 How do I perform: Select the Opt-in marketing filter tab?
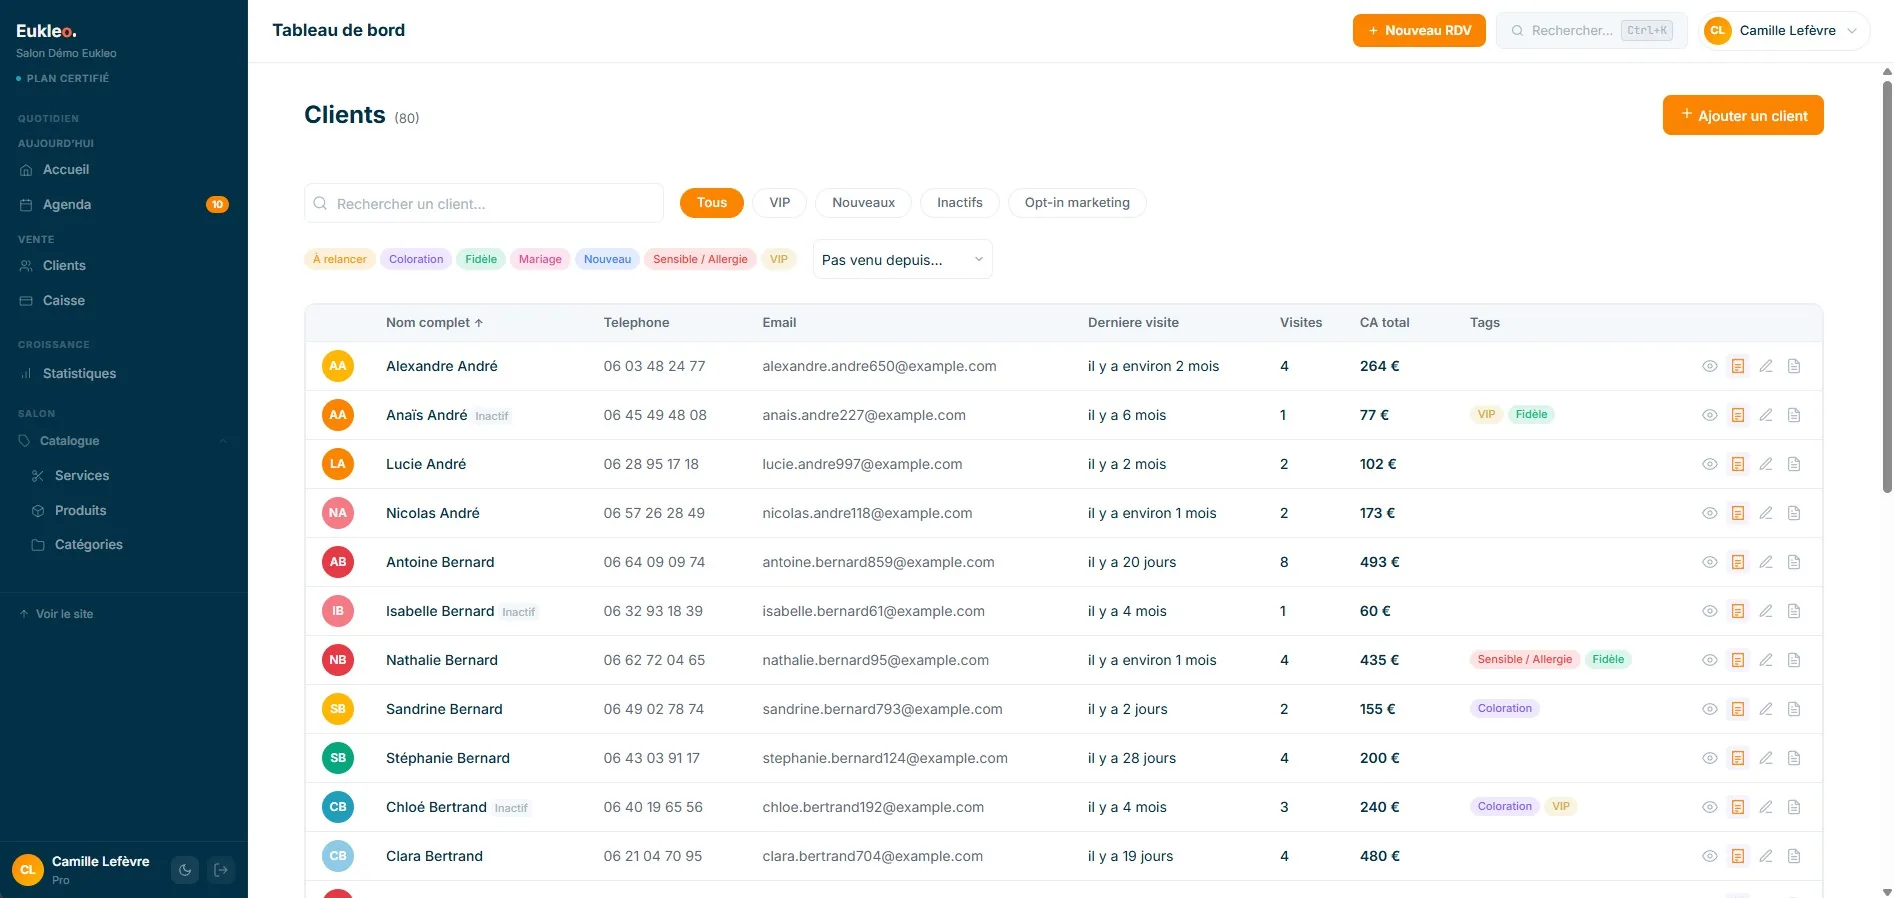pos(1077,203)
